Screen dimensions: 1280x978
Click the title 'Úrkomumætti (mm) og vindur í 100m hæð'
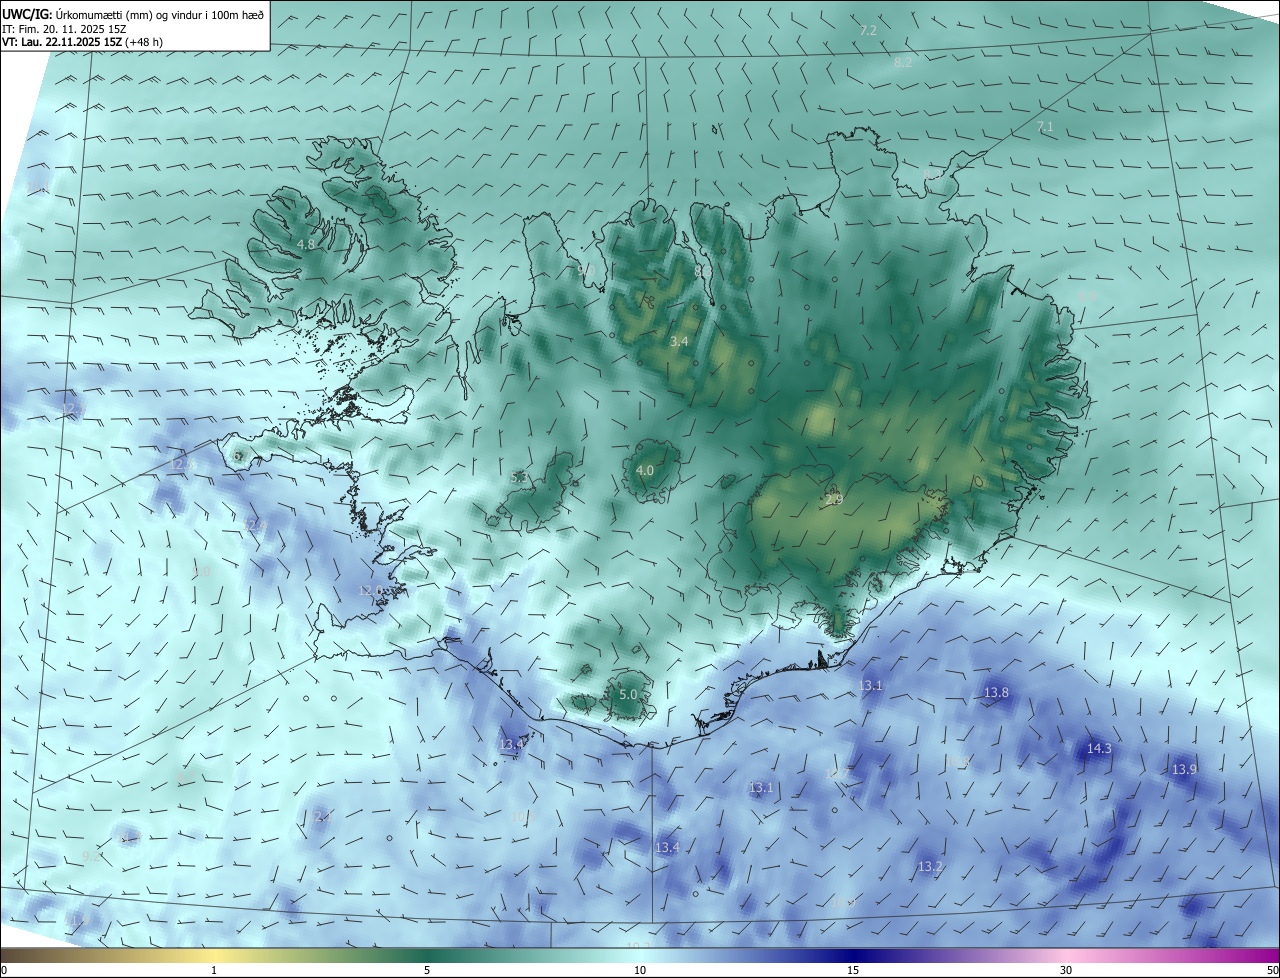click(x=161, y=14)
